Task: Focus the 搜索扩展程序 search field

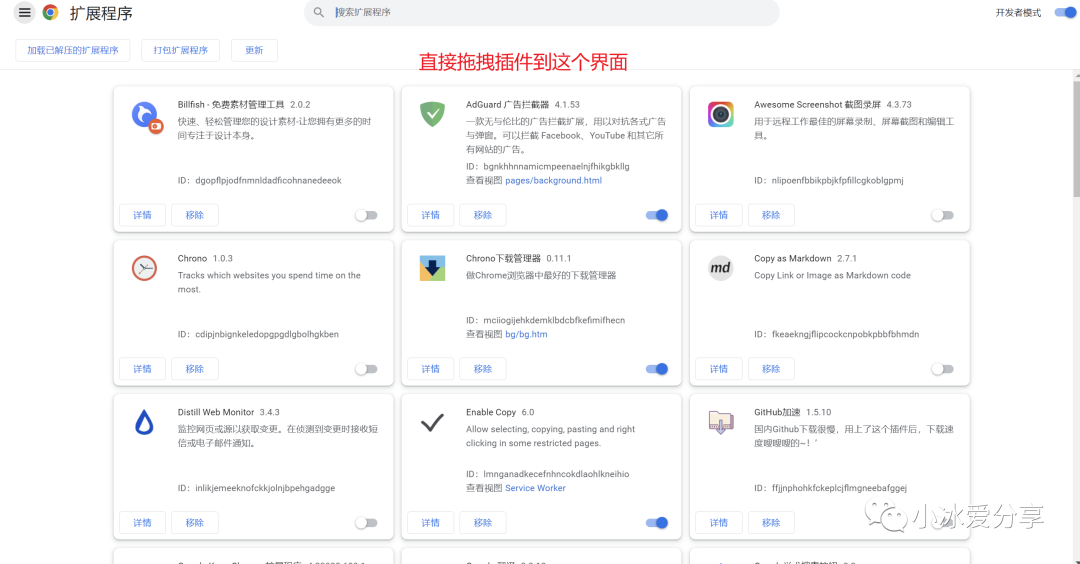Action: pos(541,12)
